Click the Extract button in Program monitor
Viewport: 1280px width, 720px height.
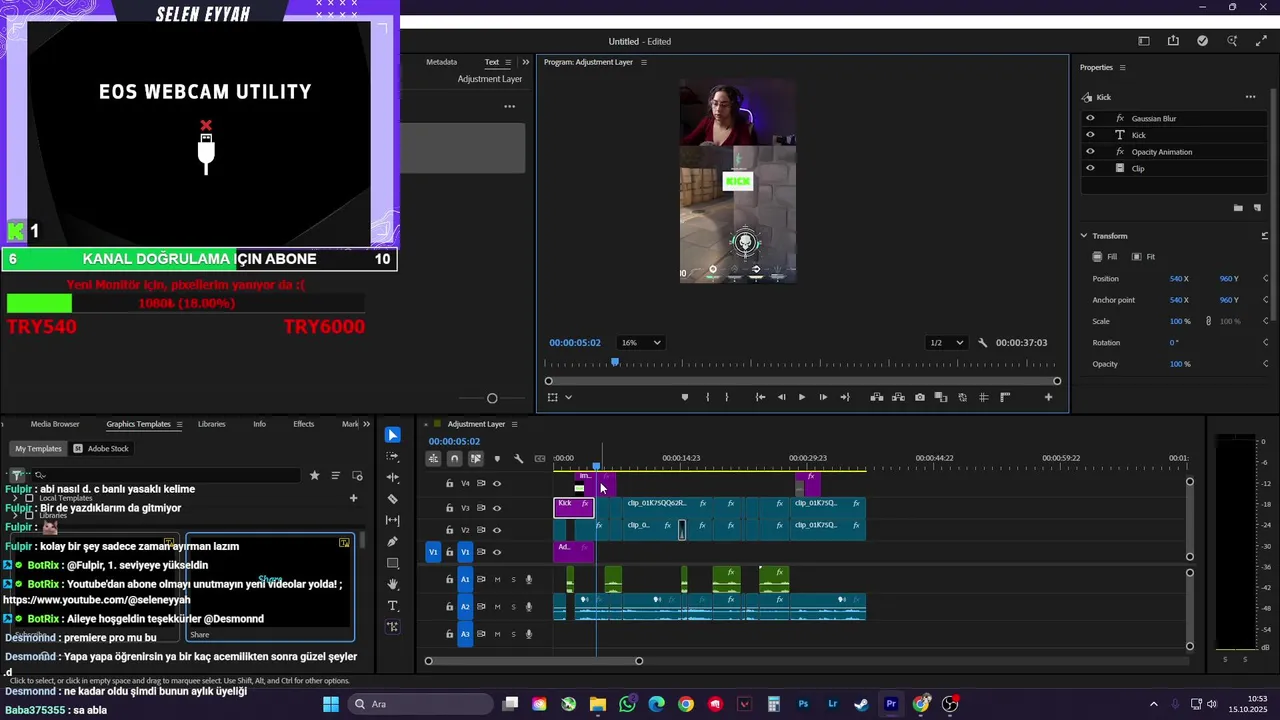pos(898,397)
